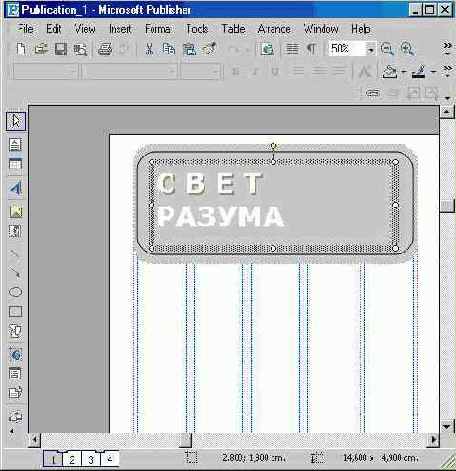Viewport: 456px width, 471px height.
Task: Select the Picture Frame tool
Action: pos(15,211)
